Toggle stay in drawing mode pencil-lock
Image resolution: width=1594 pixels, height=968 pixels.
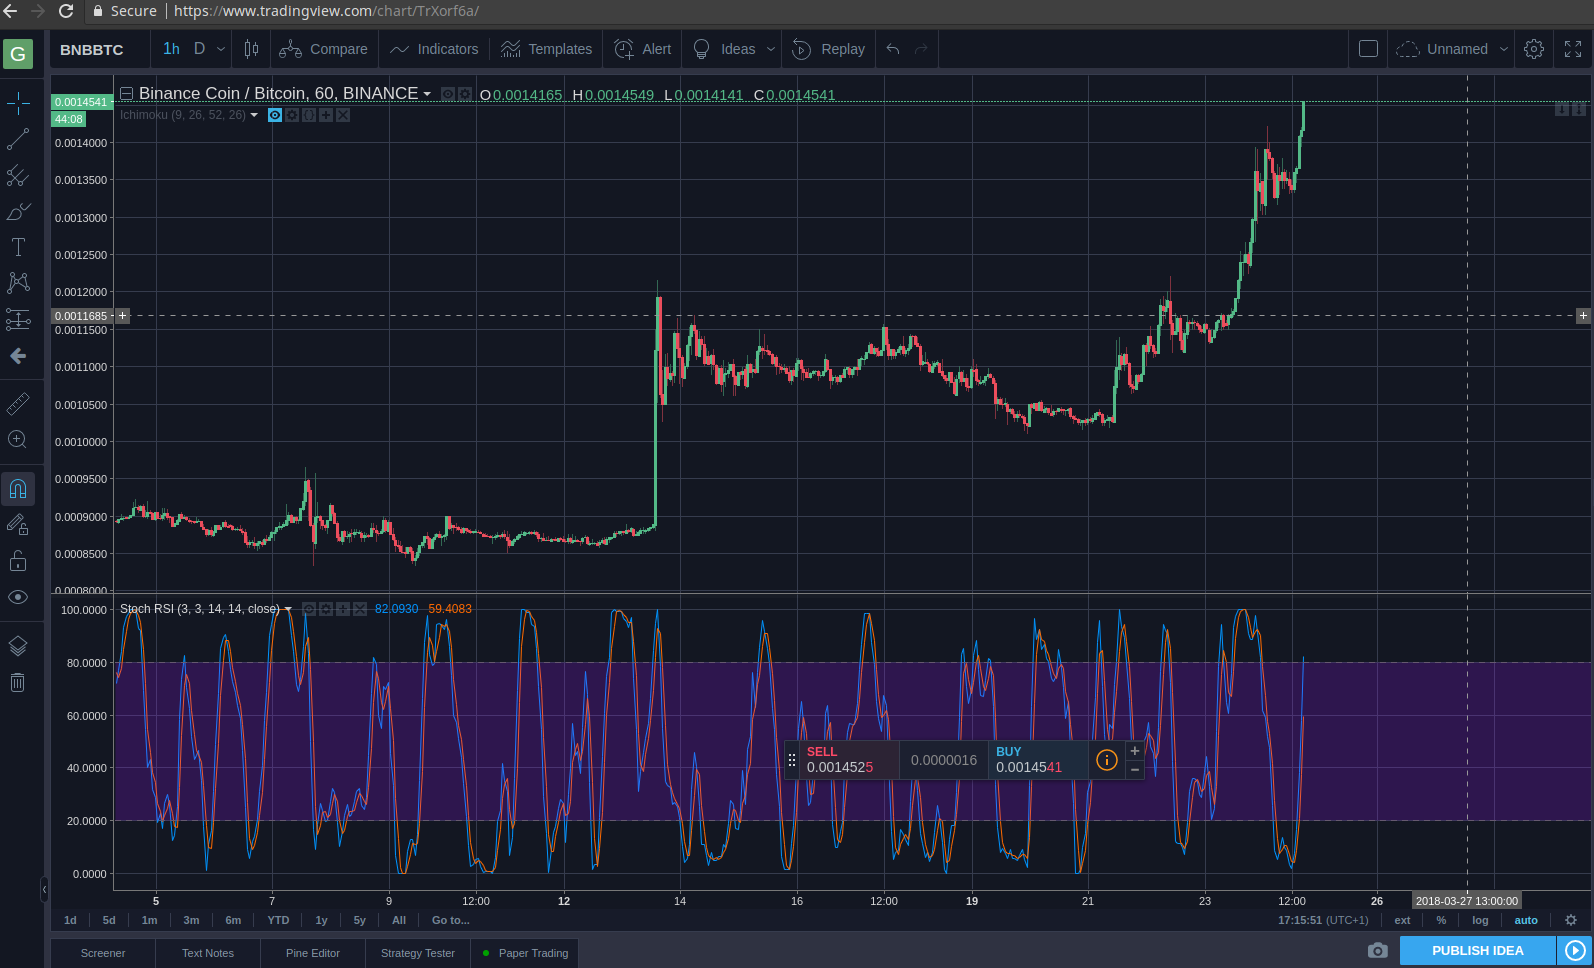click(18, 524)
